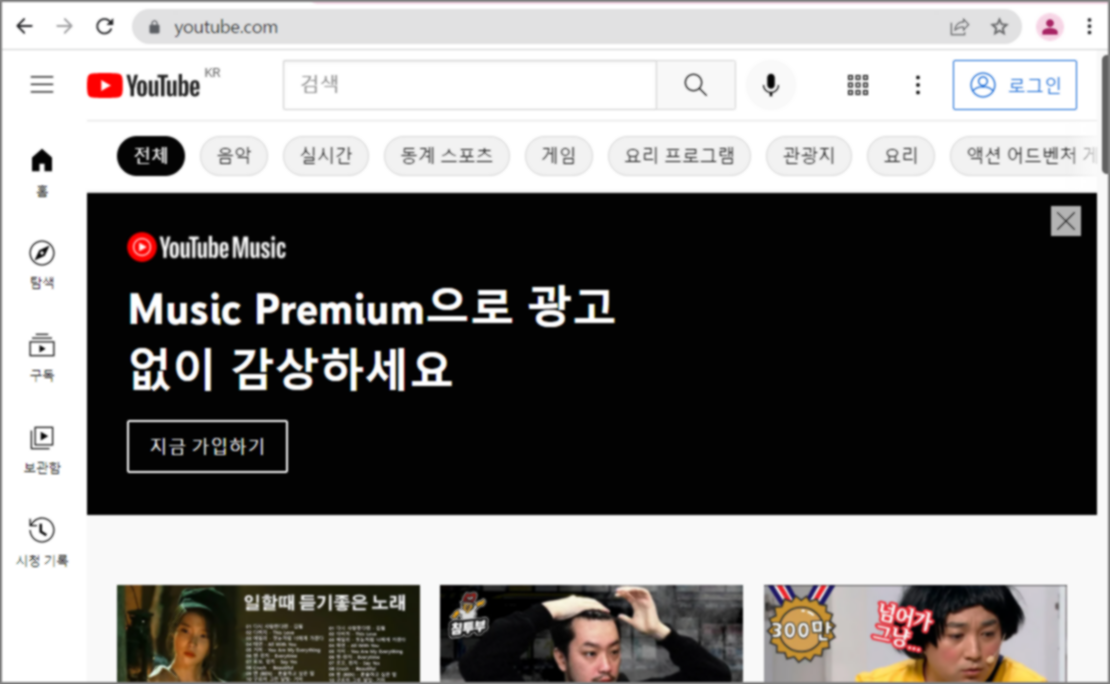Select the 요리 category chip
The height and width of the screenshot is (684, 1110).
coord(900,156)
